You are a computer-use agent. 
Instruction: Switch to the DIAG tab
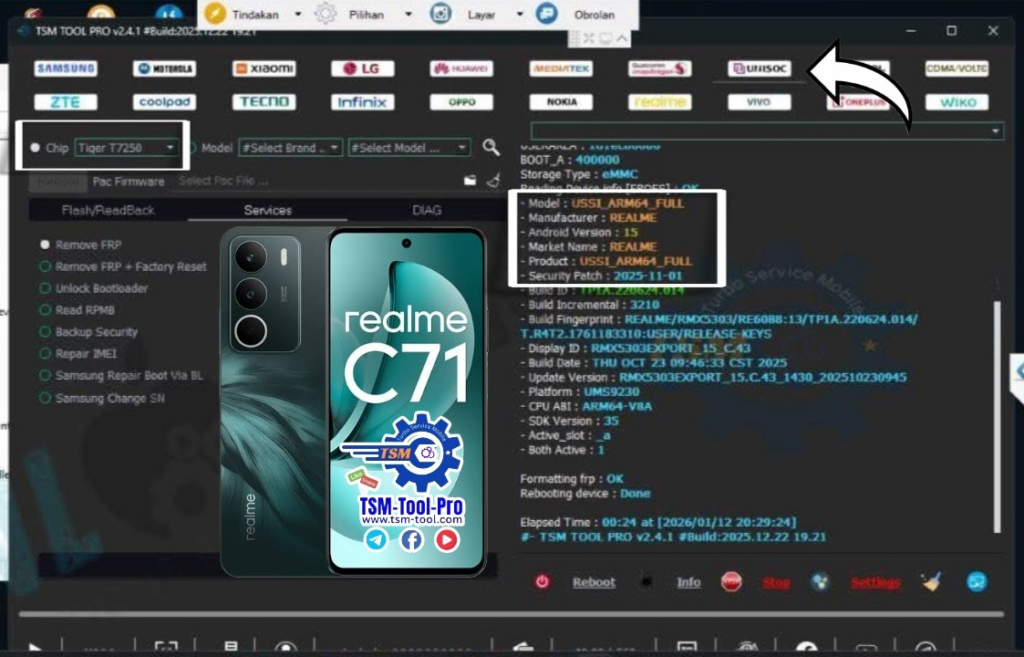pyautogui.click(x=427, y=210)
